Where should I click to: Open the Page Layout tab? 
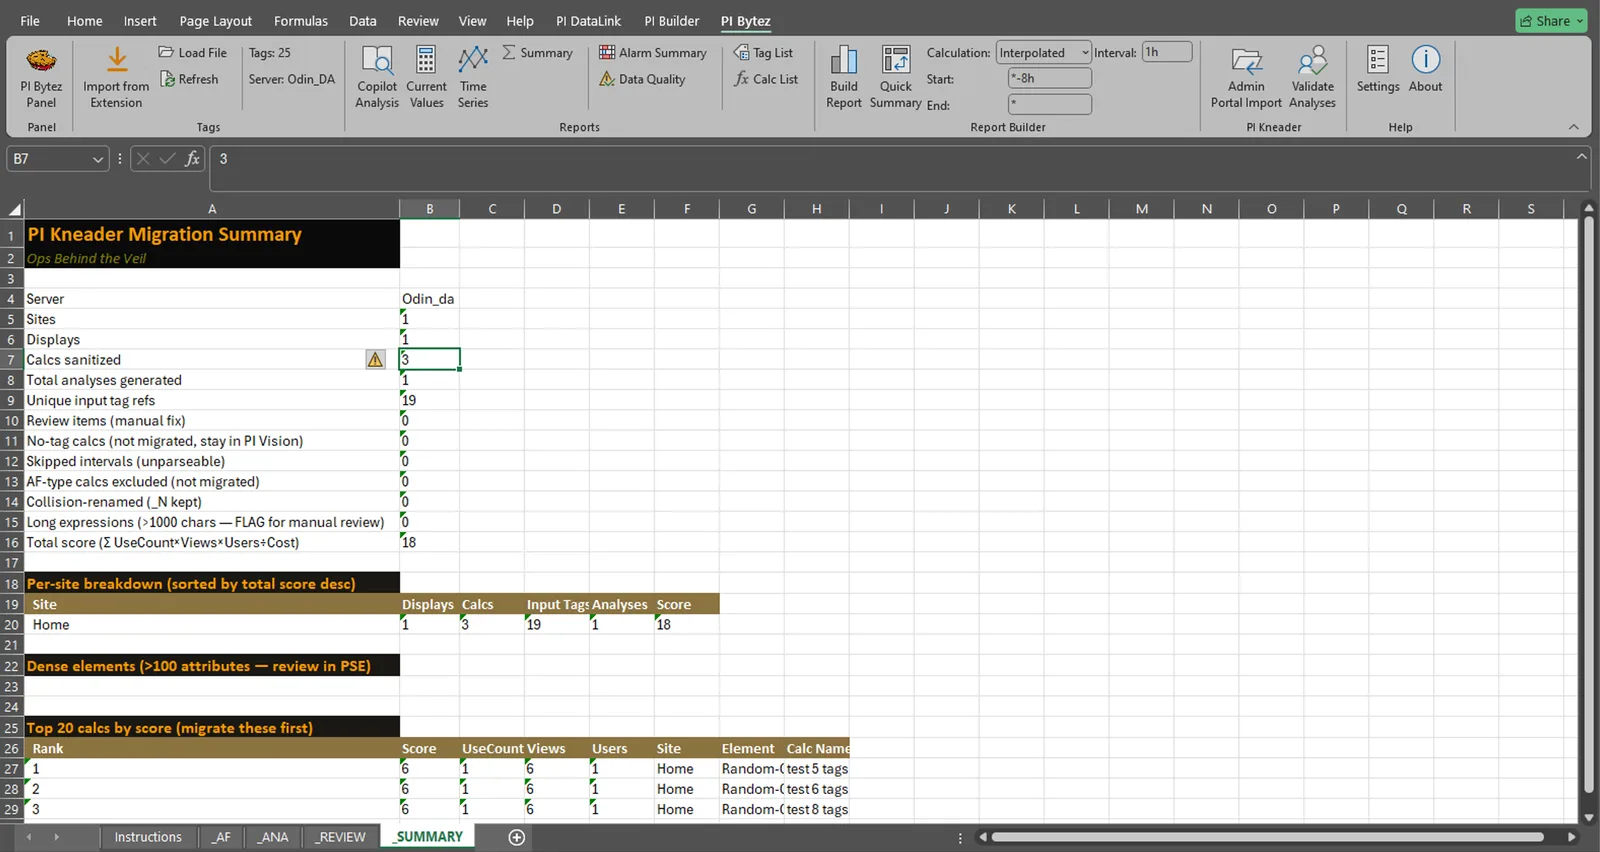click(216, 21)
